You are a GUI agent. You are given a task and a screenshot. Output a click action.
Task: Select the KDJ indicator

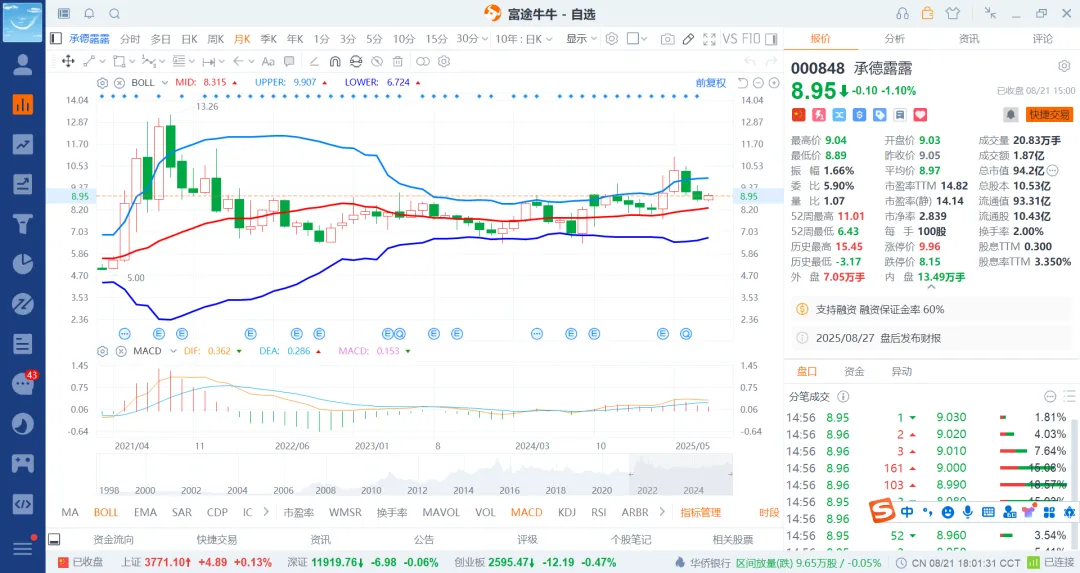[567, 512]
